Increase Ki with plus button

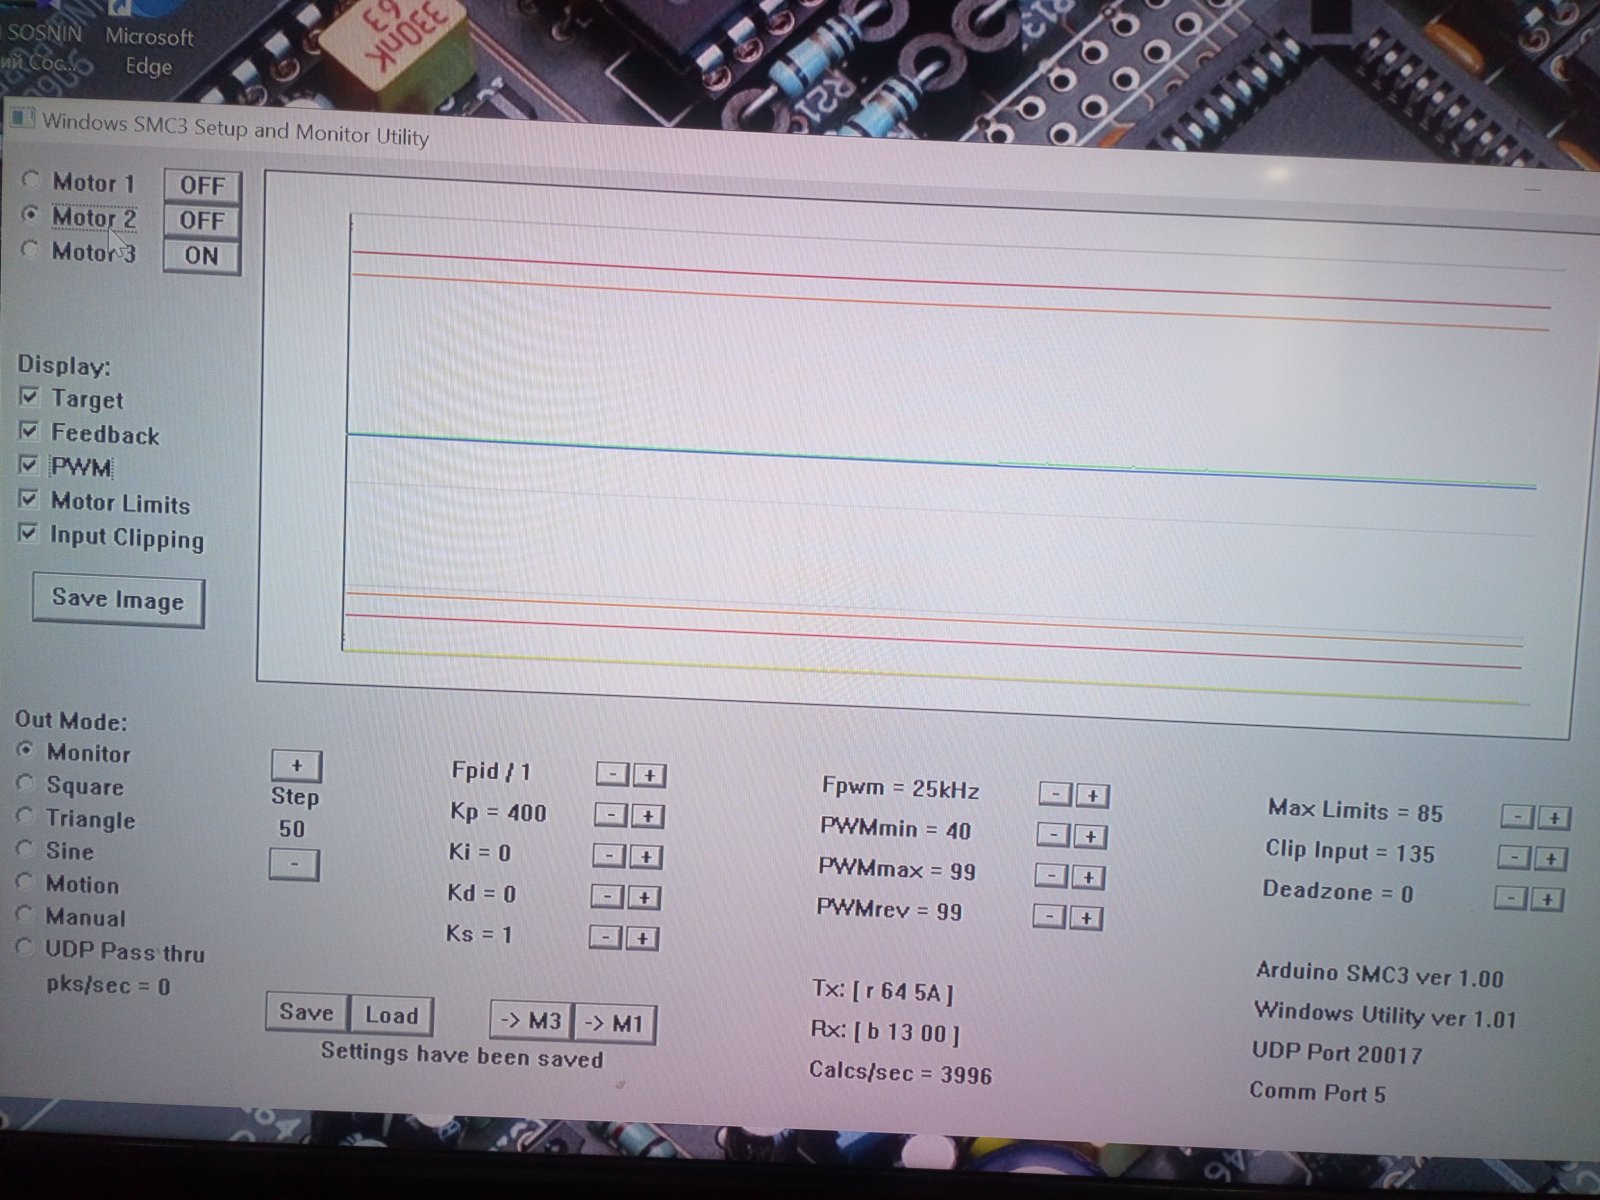(x=646, y=857)
